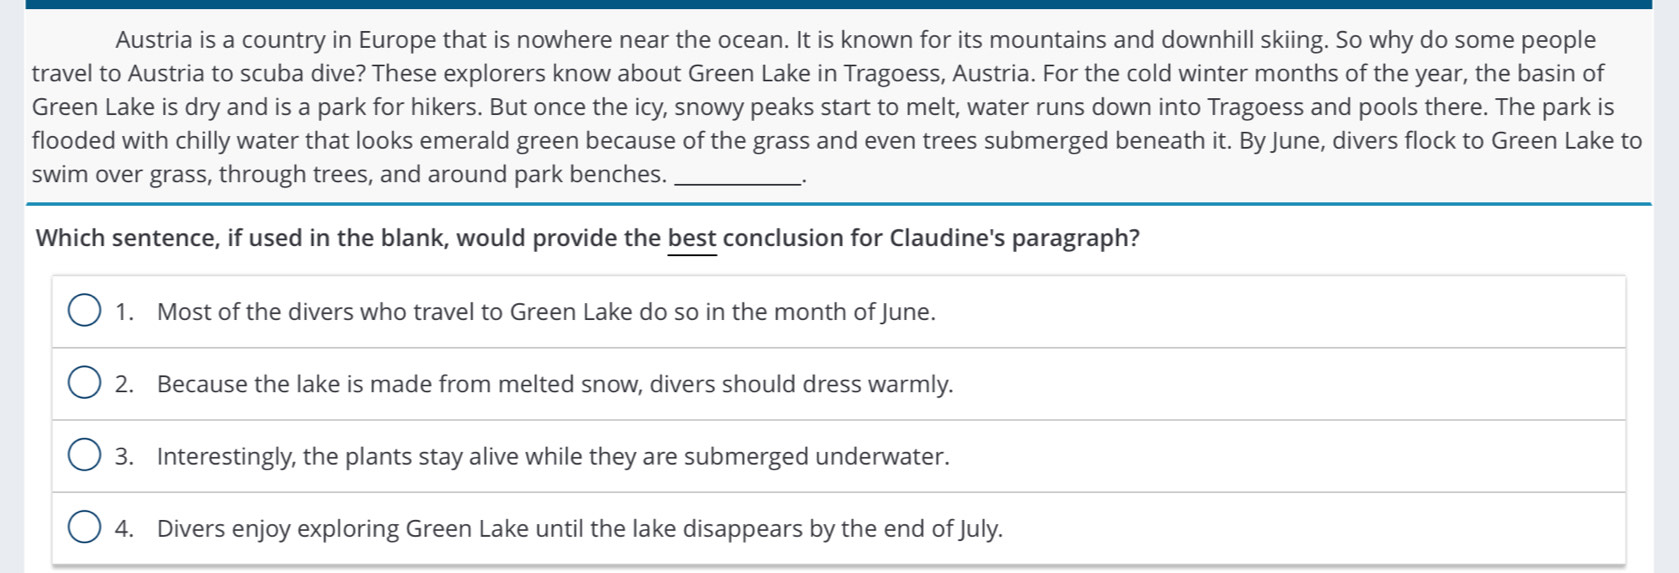
Task: Choose the radio button beside option 2
Action: coord(84,384)
